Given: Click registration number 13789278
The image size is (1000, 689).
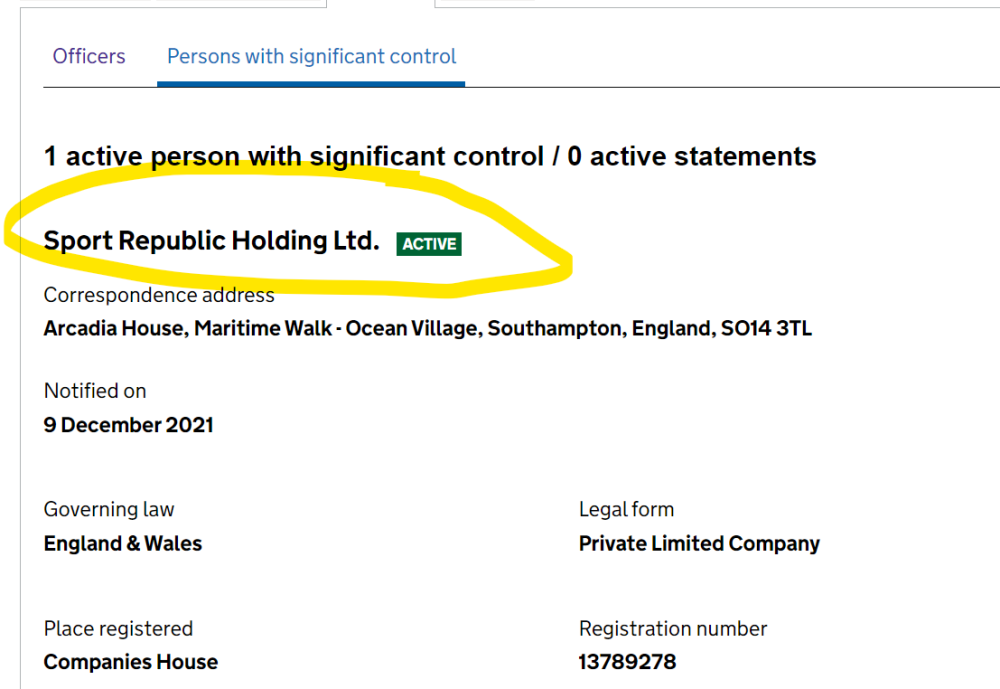Looking at the screenshot, I should (x=626, y=662).
